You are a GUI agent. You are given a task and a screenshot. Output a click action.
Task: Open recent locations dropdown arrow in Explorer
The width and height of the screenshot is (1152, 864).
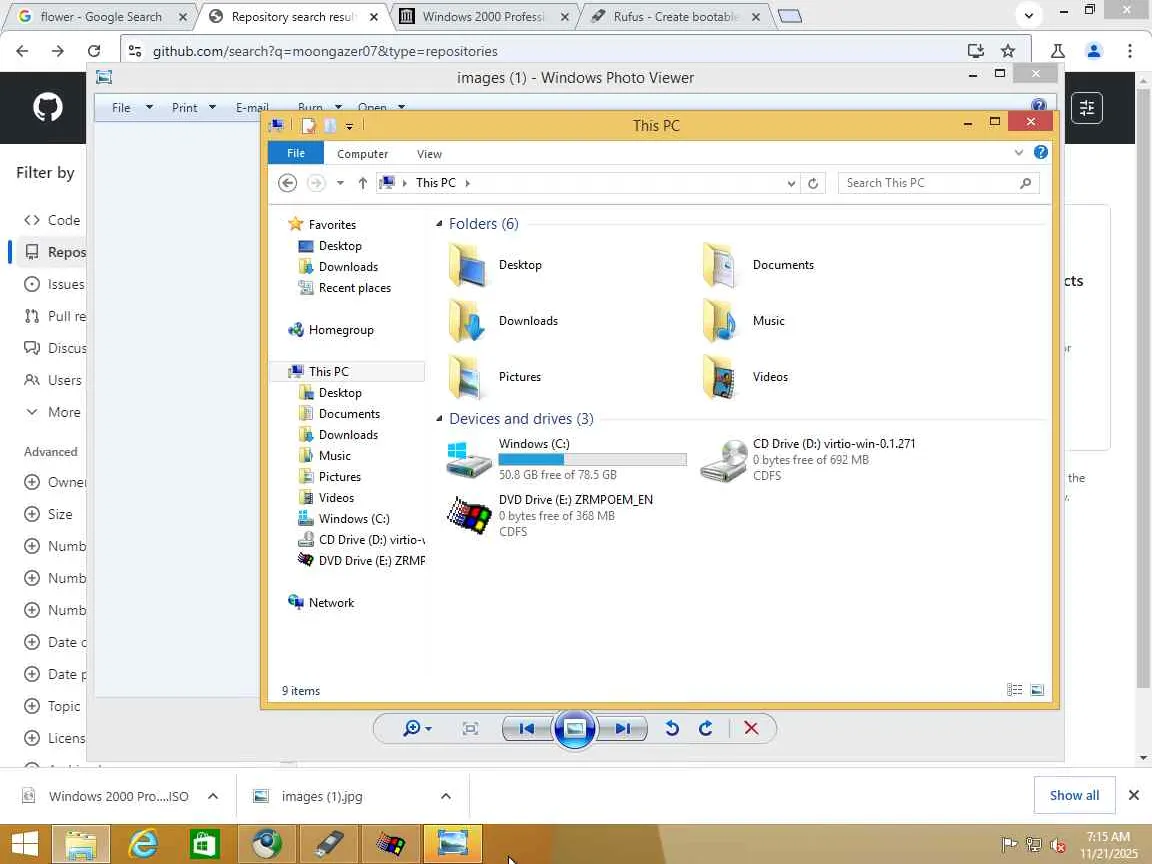tap(340, 183)
